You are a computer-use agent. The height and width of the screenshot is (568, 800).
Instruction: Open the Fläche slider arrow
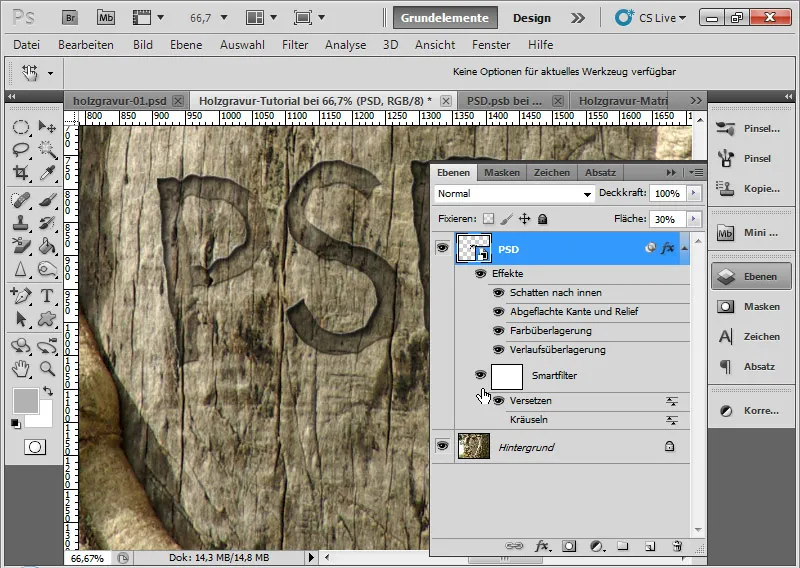pyautogui.click(x=693, y=219)
